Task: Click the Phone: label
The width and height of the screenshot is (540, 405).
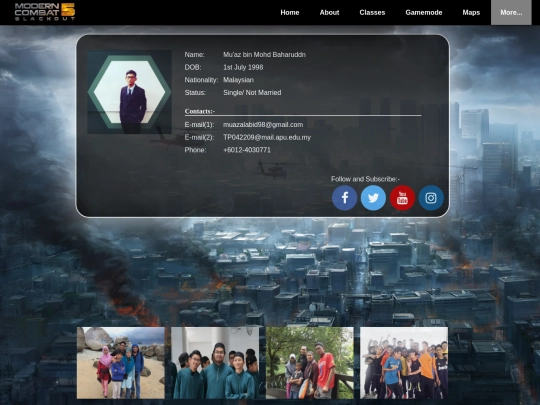Action: 195,150
